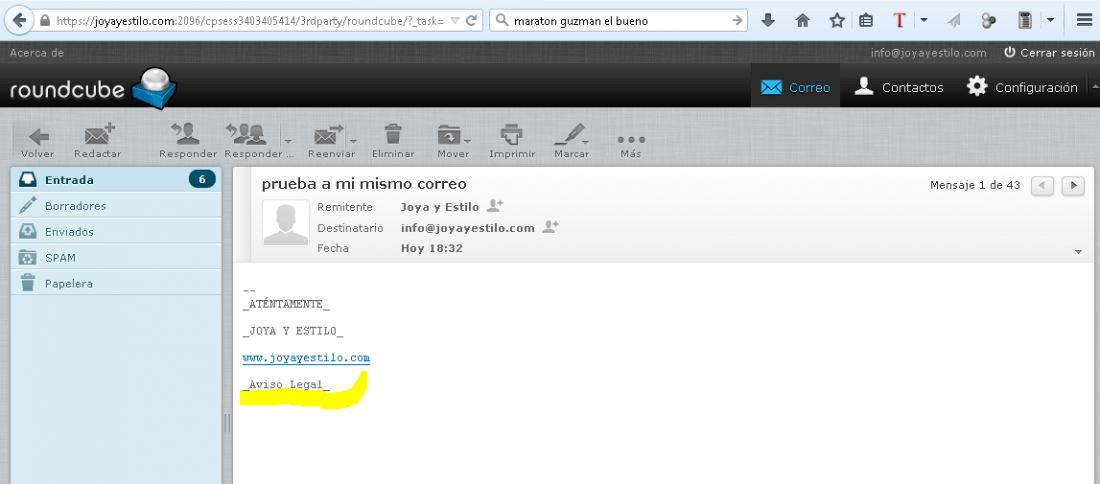Go to the browser home page
This screenshot has height=484, width=1100.
click(803, 21)
